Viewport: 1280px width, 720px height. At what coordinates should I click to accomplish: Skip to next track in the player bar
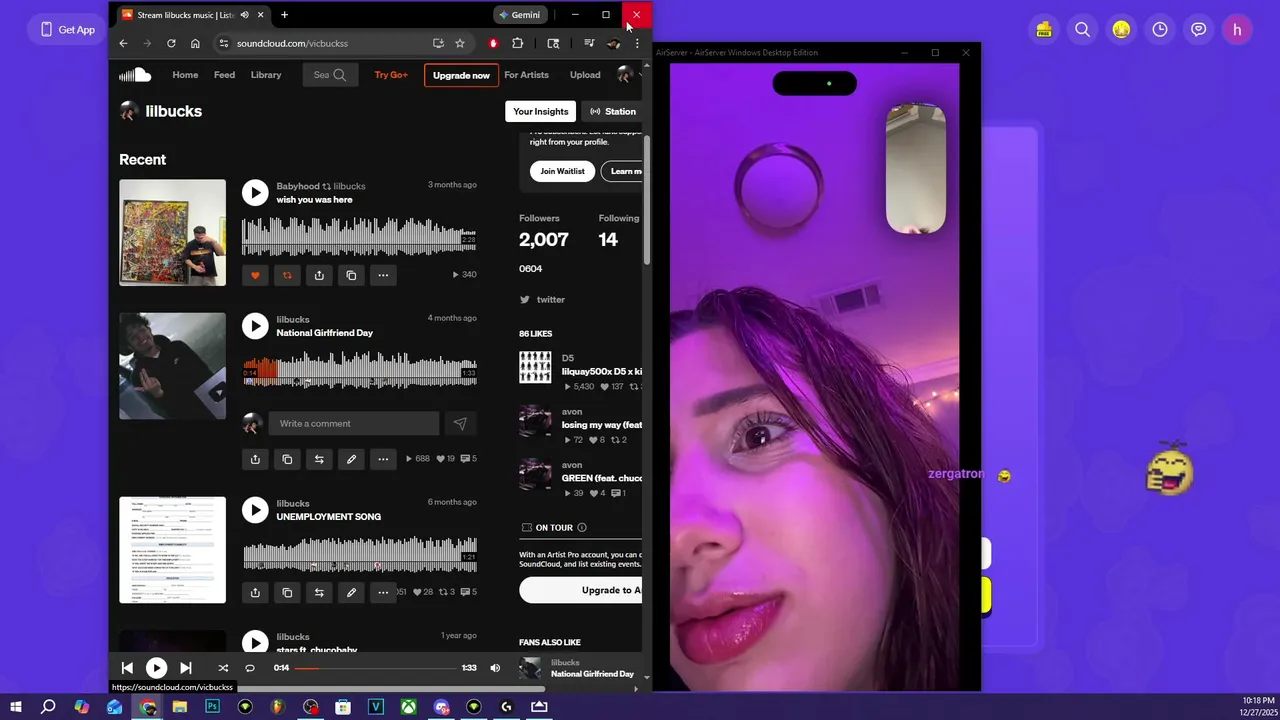tap(186, 668)
